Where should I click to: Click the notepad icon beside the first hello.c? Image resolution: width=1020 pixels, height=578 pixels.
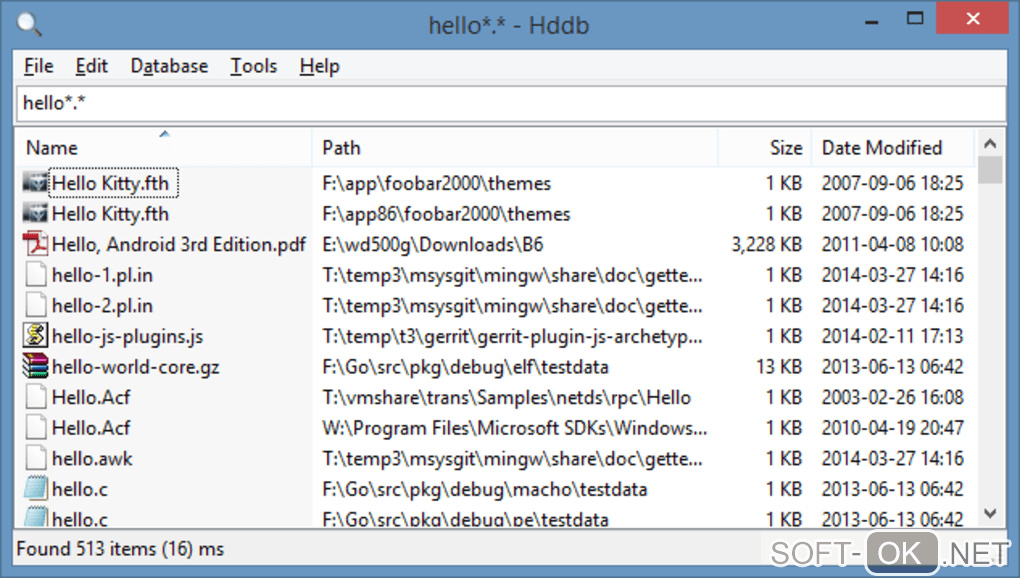[x=36, y=489]
